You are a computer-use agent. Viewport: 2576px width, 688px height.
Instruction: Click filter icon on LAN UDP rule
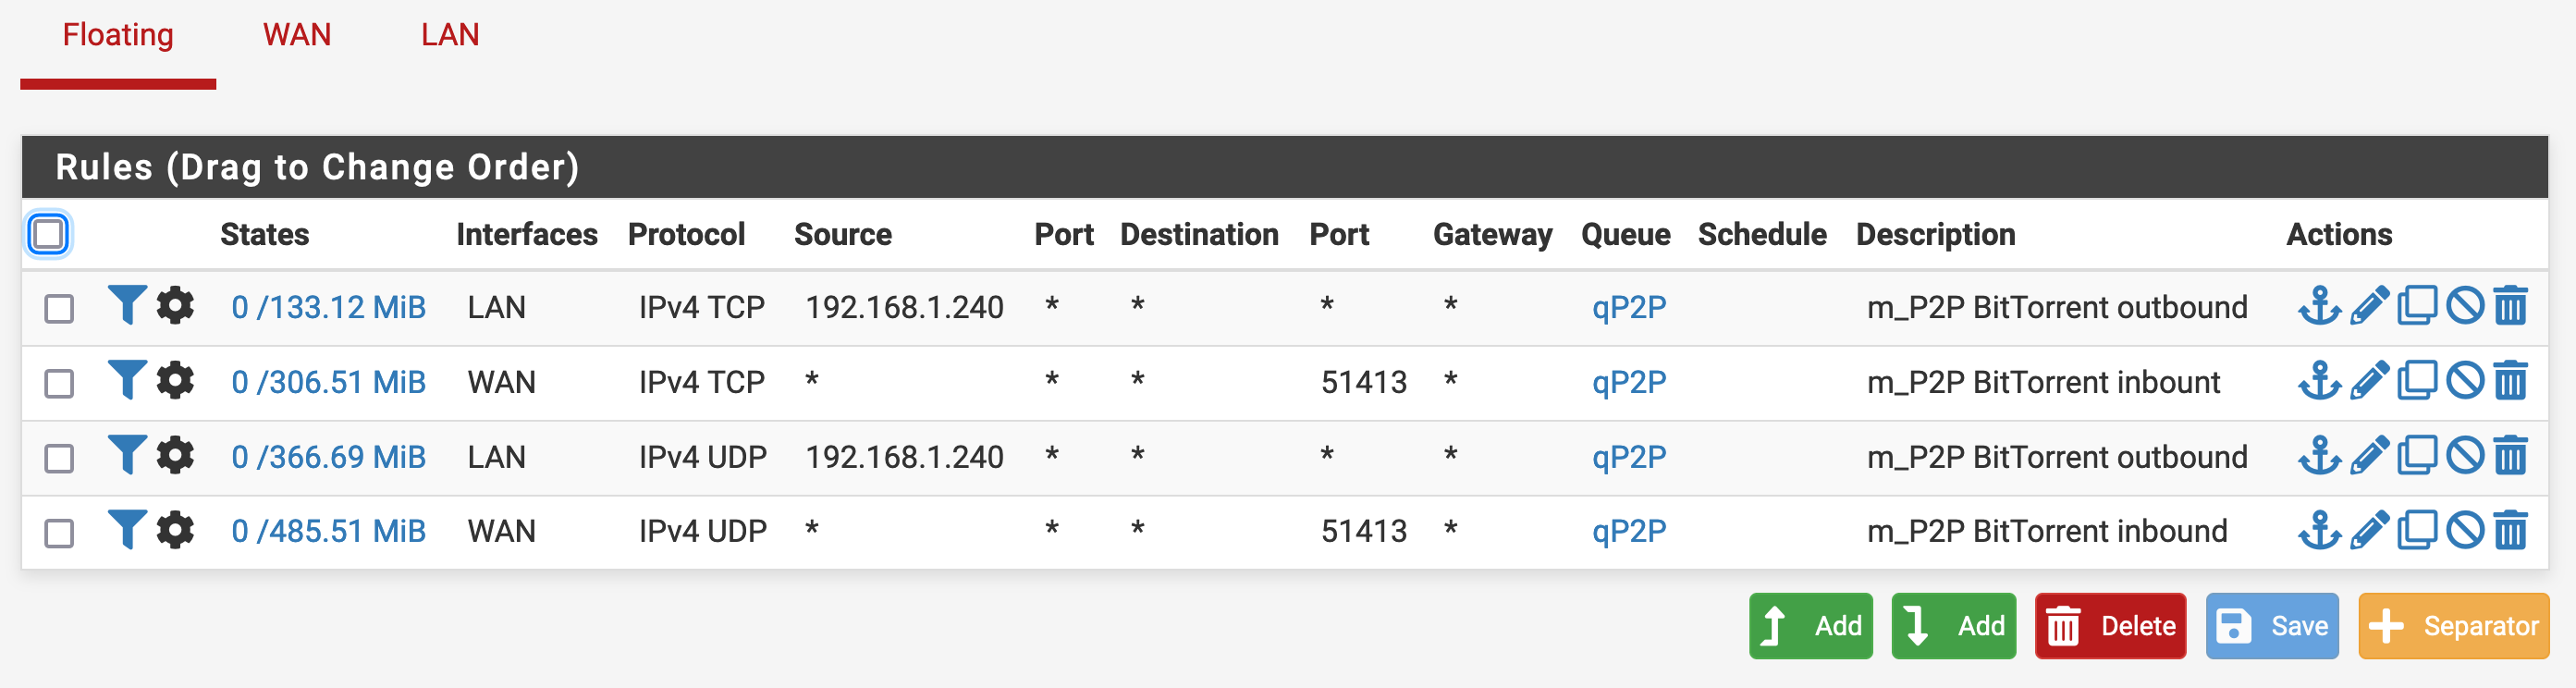tap(127, 456)
